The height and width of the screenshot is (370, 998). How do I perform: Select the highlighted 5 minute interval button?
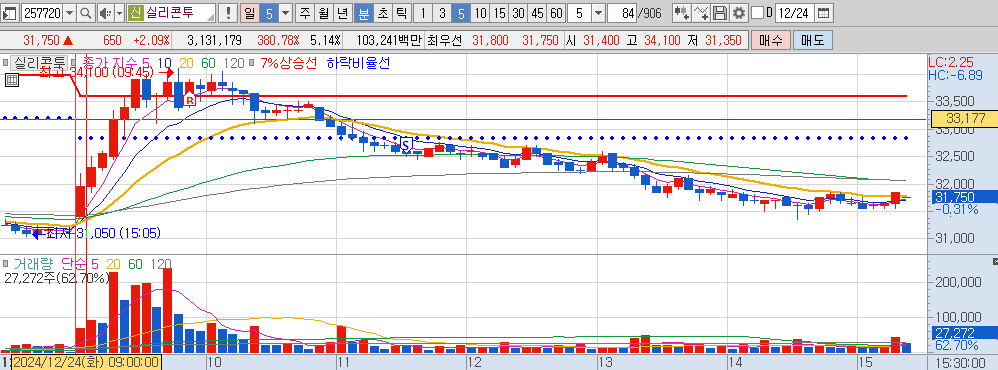pos(461,12)
